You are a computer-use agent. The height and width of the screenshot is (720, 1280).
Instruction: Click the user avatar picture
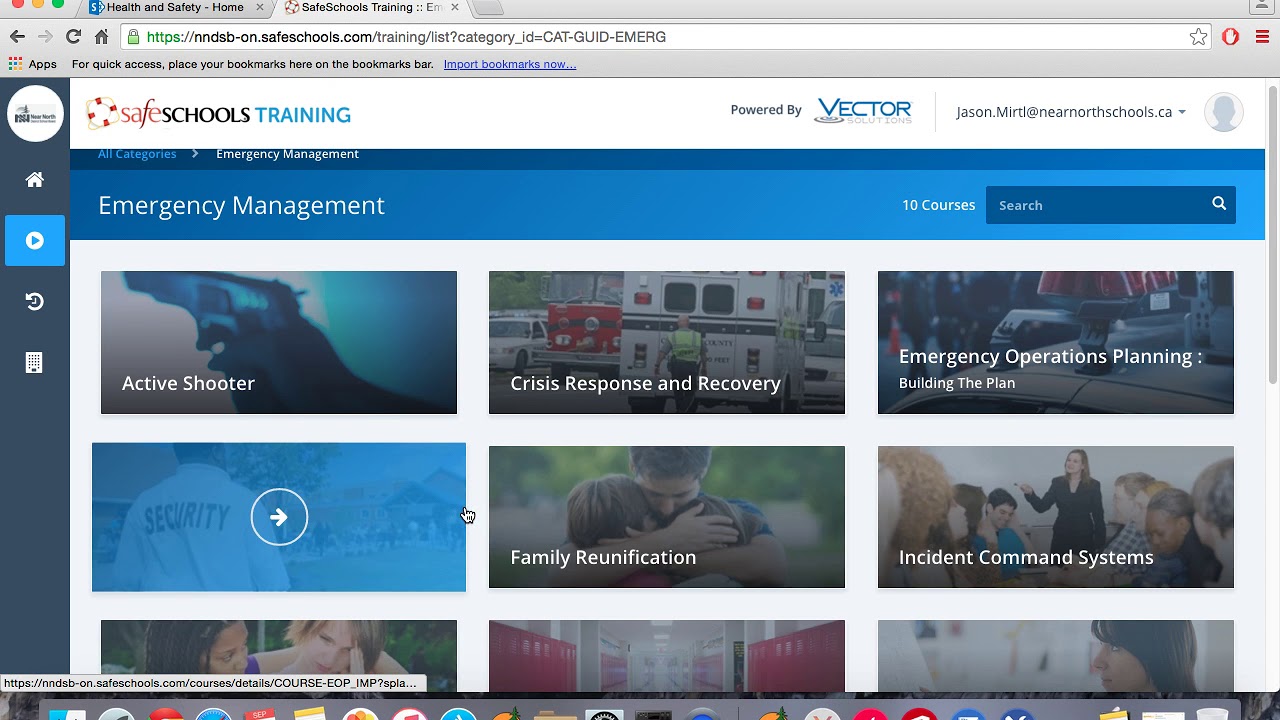coord(1223,112)
